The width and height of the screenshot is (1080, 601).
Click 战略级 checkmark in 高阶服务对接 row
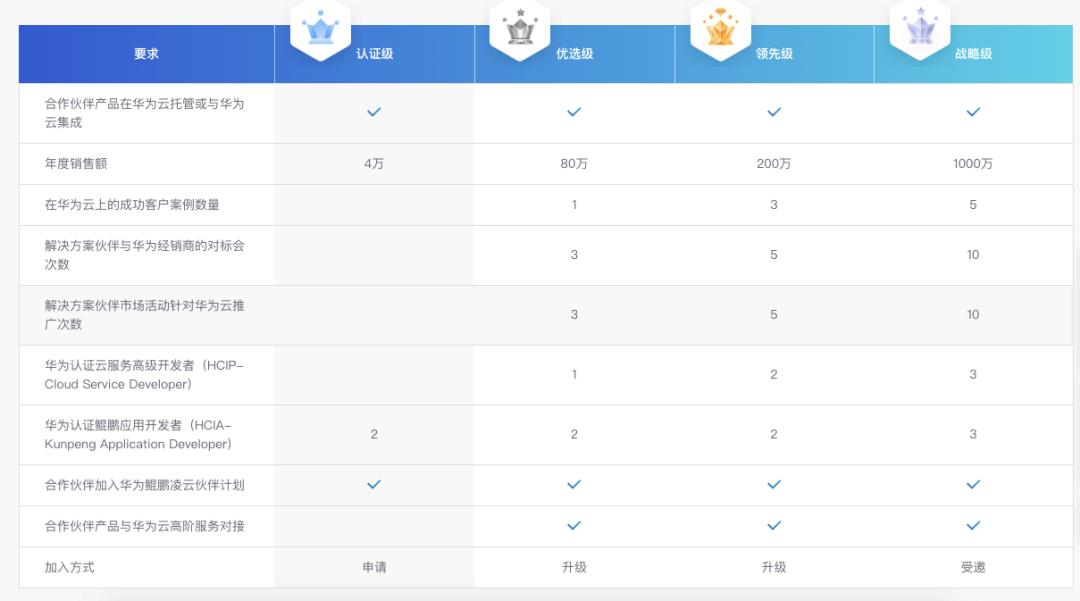973,526
